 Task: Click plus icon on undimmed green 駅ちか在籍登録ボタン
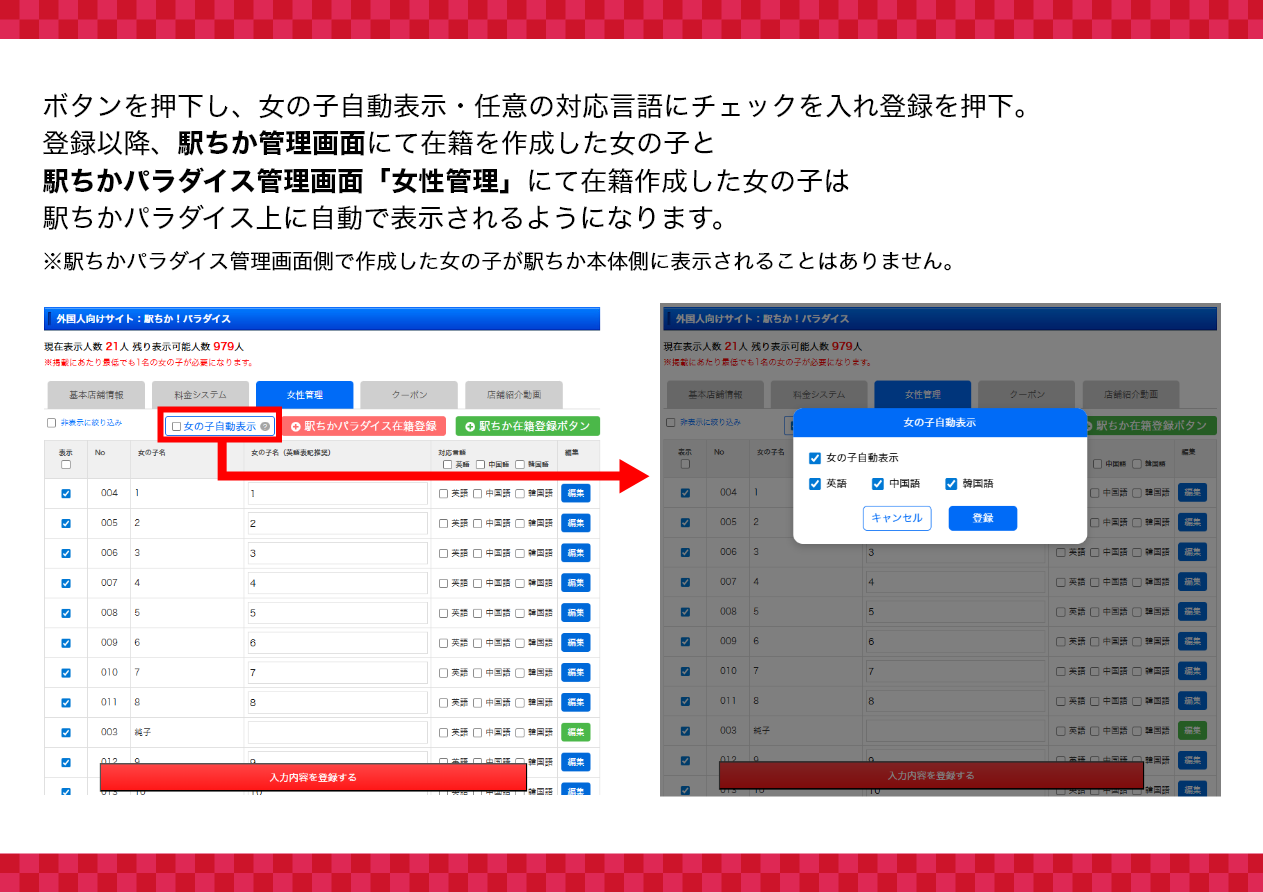tap(470, 426)
